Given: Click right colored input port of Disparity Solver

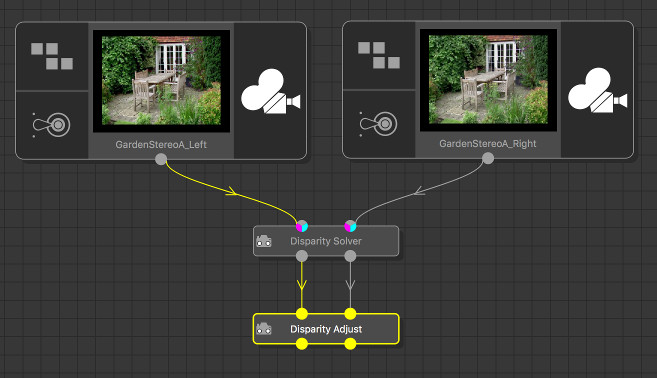Looking at the screenshot, I should coord(350,226).
